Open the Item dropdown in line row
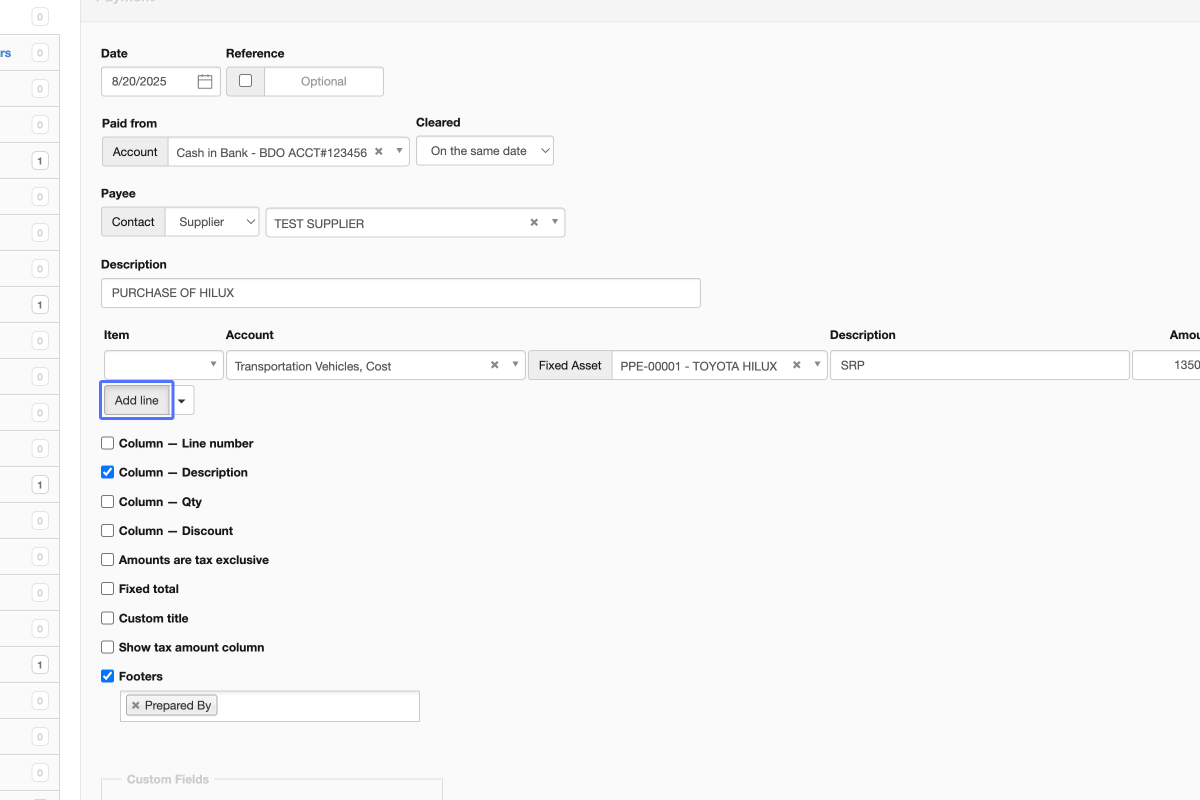The image size is (1200, 800). [164, 366]
